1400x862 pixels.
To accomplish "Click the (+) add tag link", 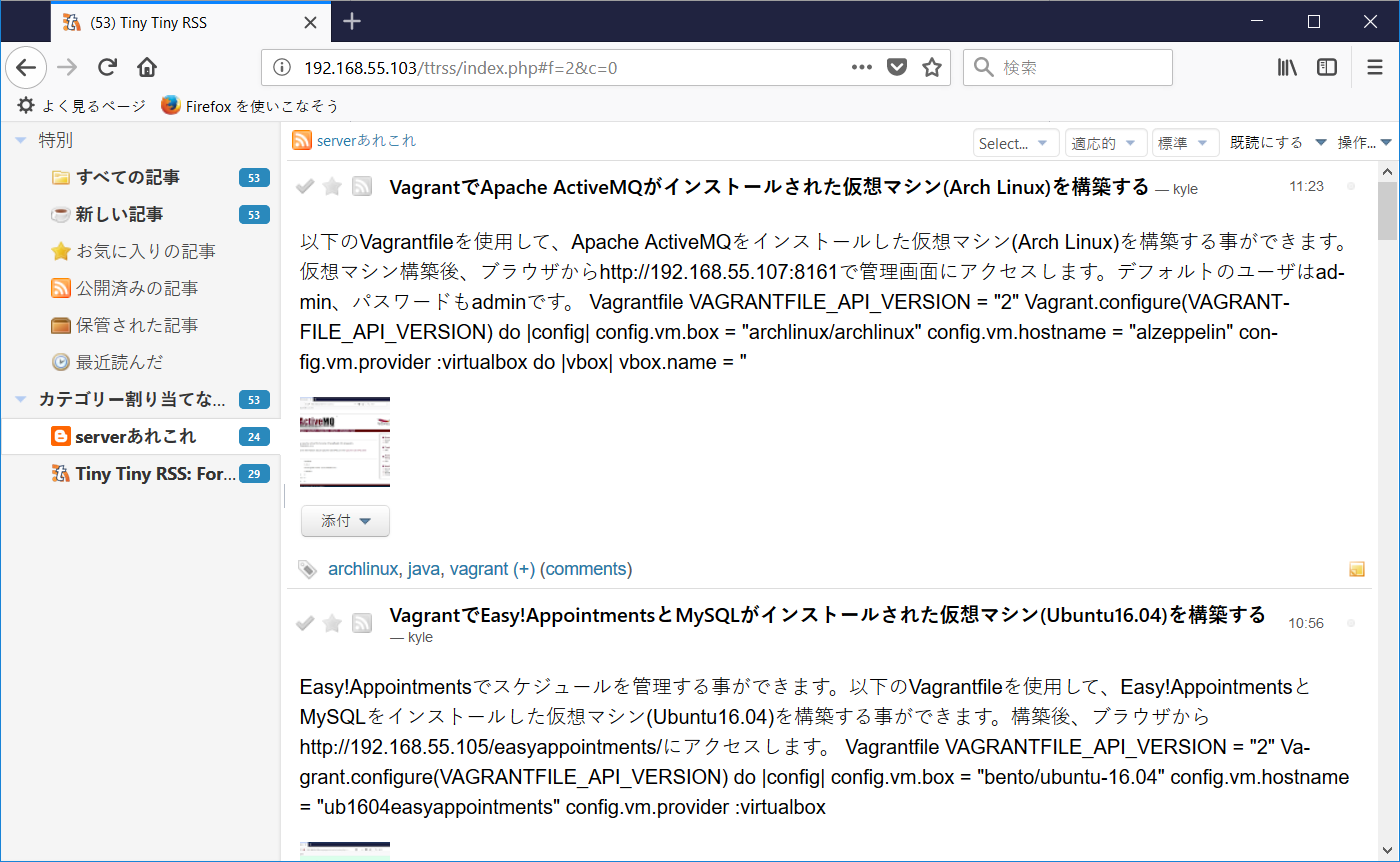I will pos(524,569).
